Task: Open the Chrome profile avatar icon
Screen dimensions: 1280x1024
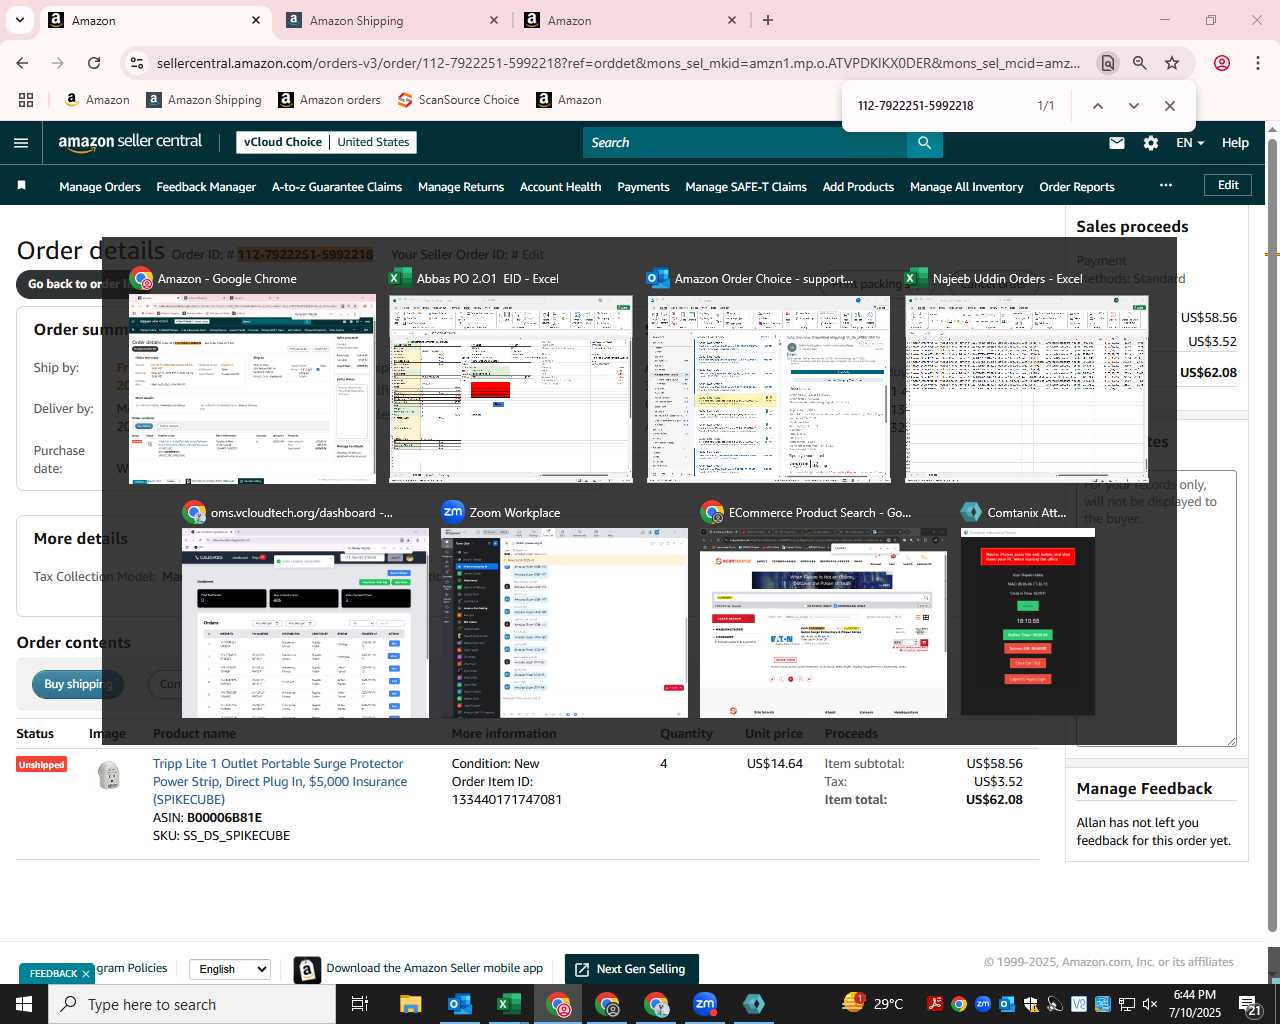Action: [1222, 63]
